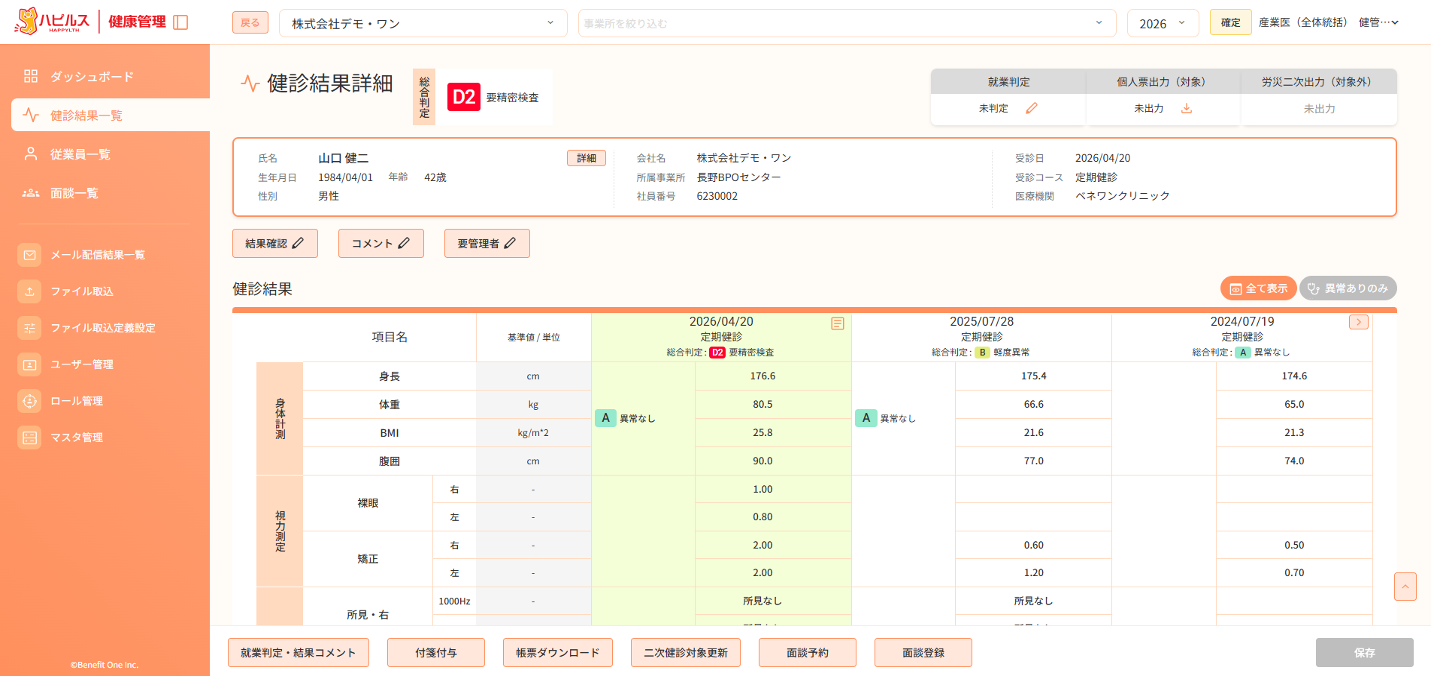Toggle the sidebar collapse icon beside 健康管理
This screenshot has height=676, width=1431.
[x=180, y=22]
